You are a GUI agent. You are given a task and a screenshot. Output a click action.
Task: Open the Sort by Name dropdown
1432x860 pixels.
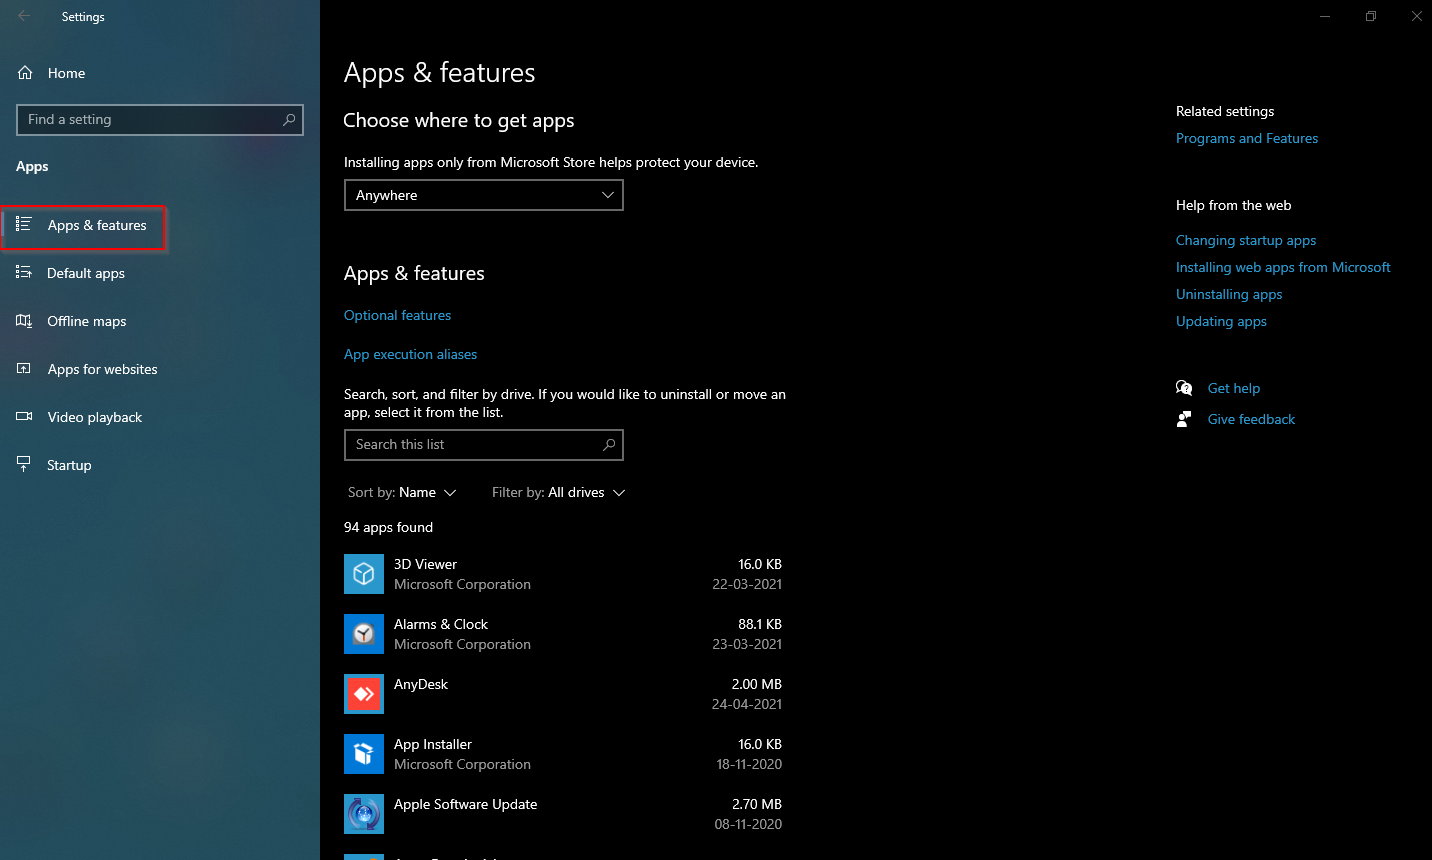coord(402,492)
